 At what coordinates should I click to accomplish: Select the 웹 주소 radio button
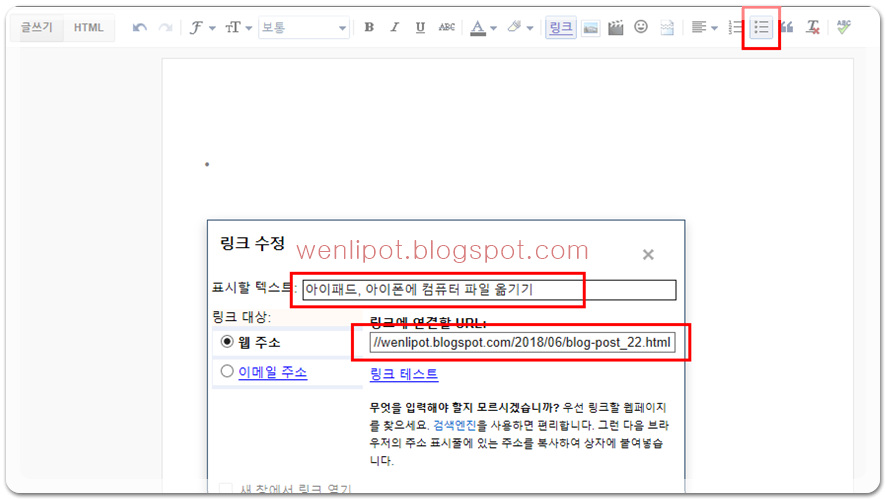click(x=227, y=341)
